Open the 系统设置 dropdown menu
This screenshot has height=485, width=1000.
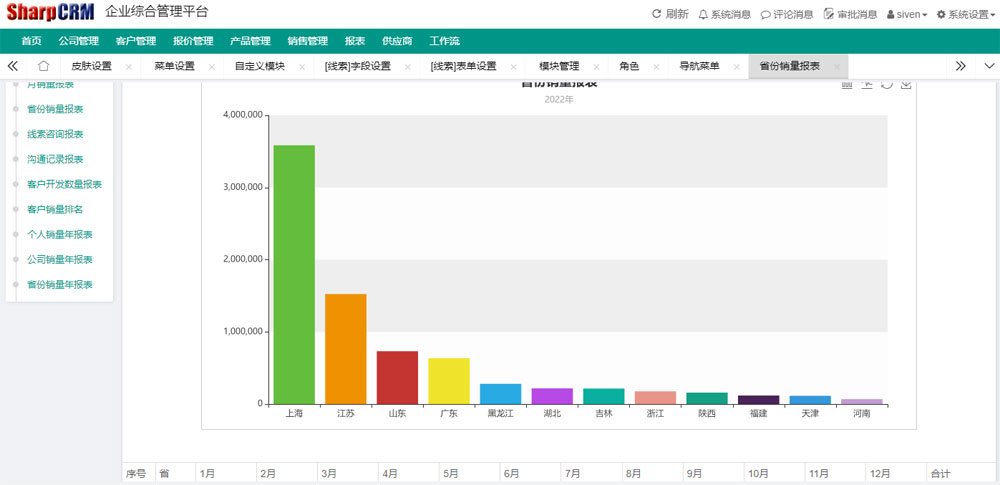tap(963, 14)
